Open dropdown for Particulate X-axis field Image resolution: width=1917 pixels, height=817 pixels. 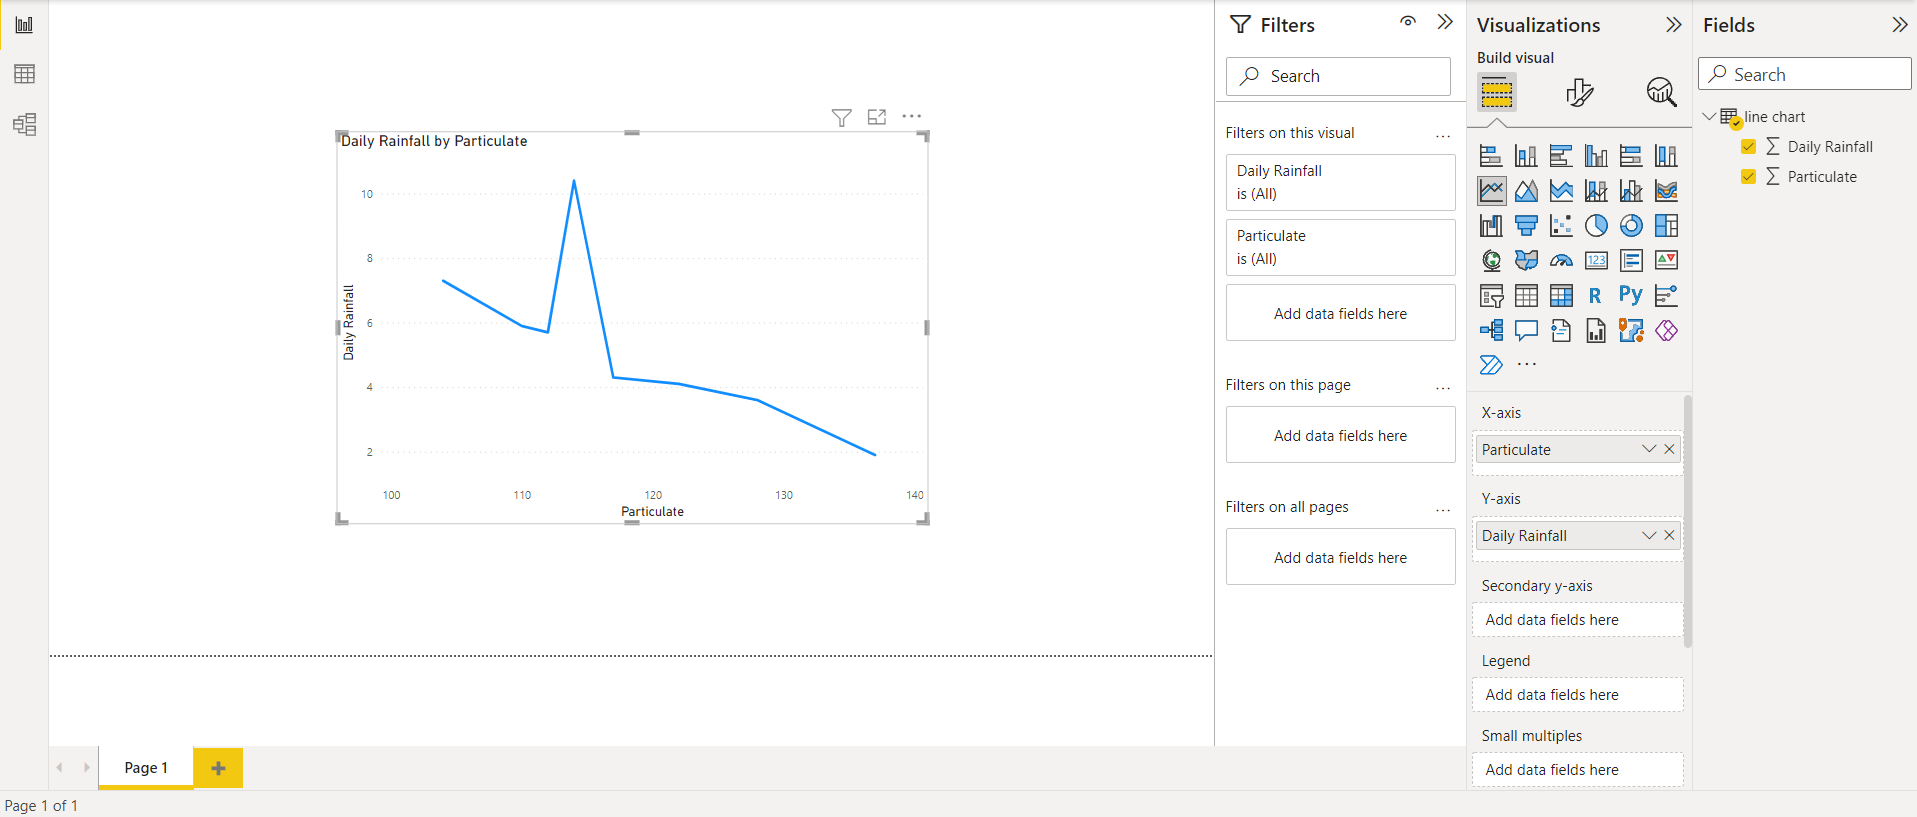click(x=1649, y=449)
